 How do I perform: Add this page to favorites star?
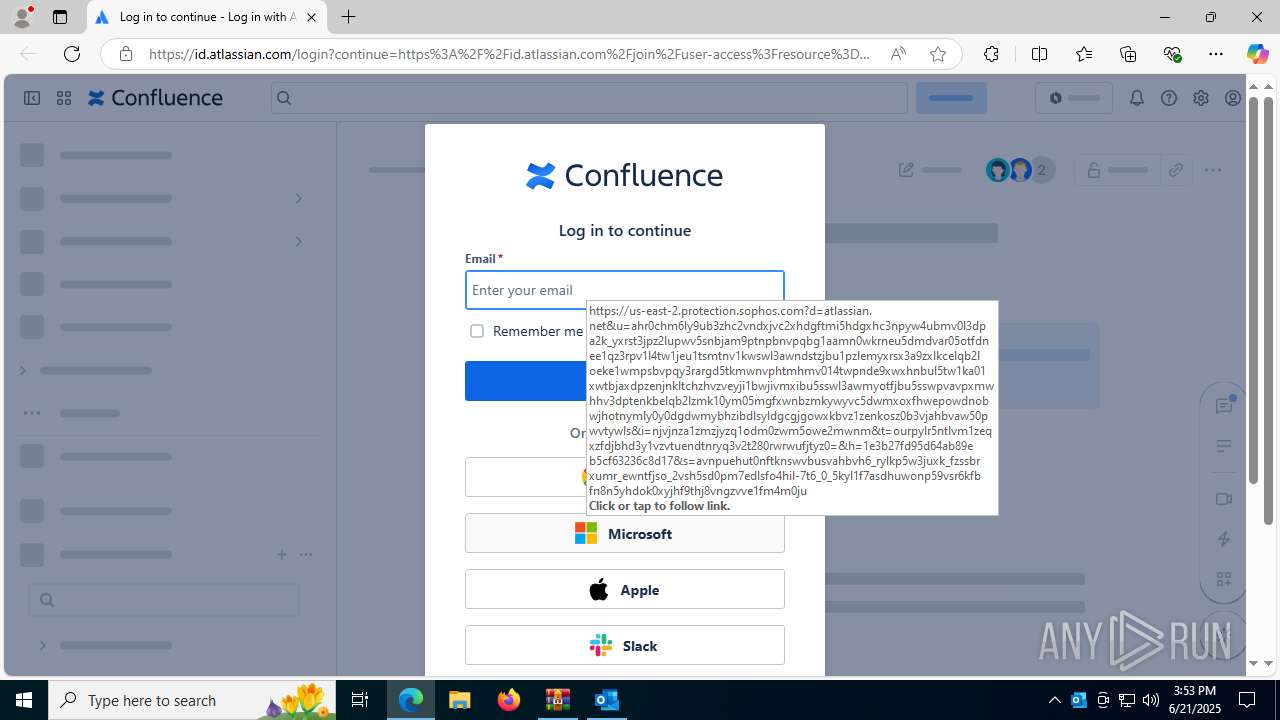[938, 54]
